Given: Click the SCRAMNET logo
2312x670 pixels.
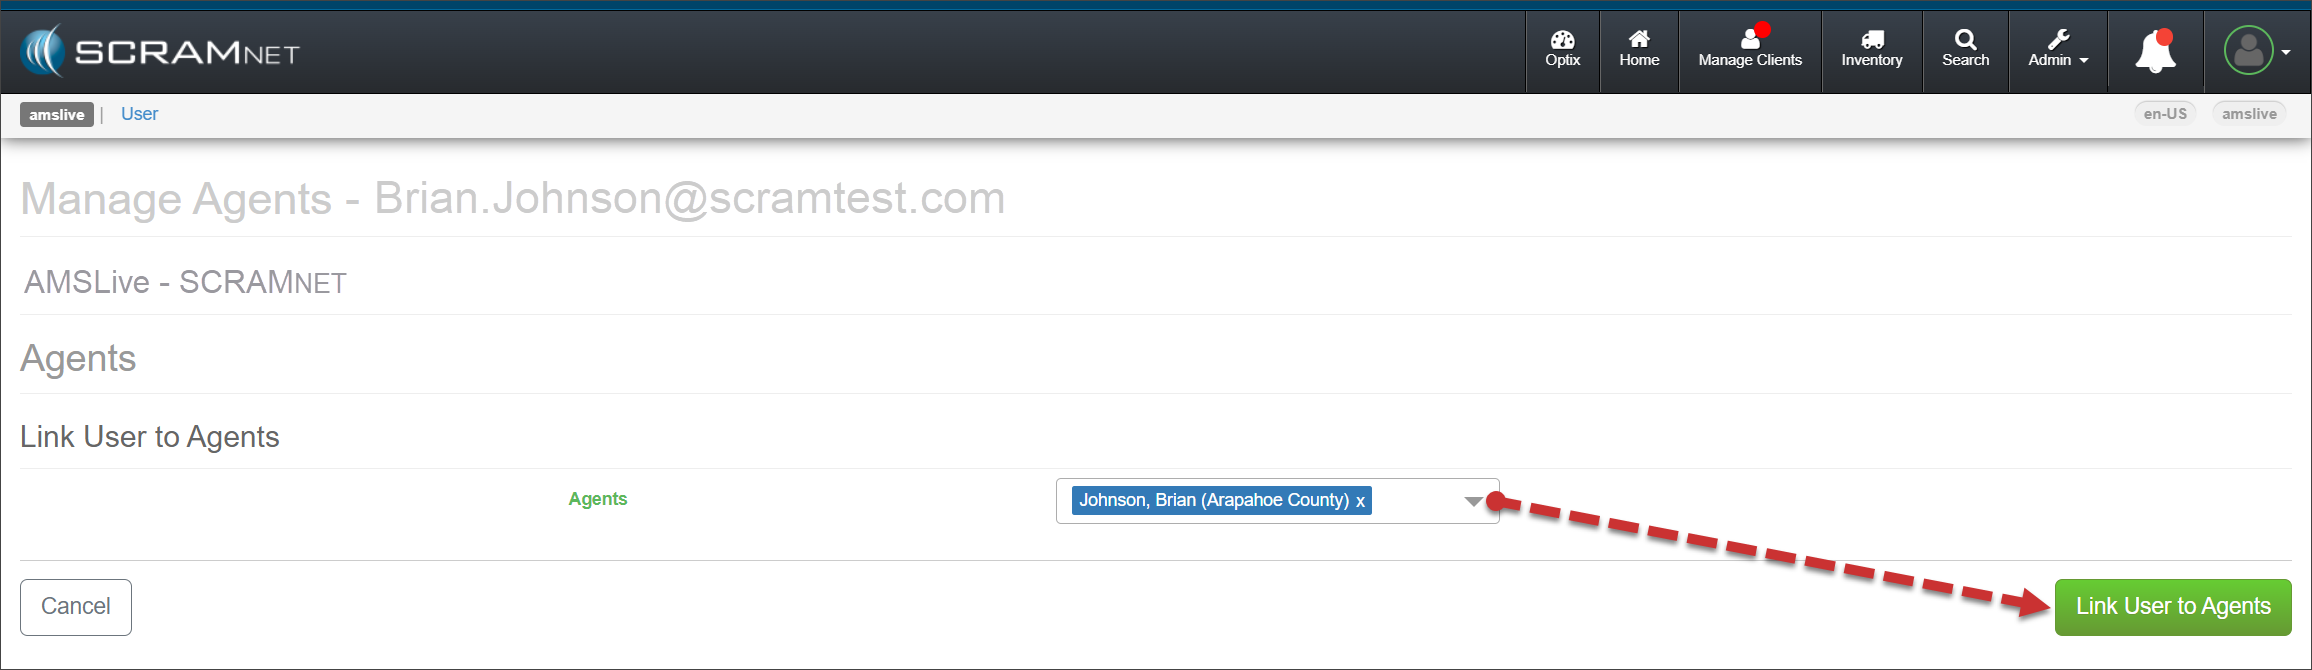Looking at the screenshot, I should point(160,51).
